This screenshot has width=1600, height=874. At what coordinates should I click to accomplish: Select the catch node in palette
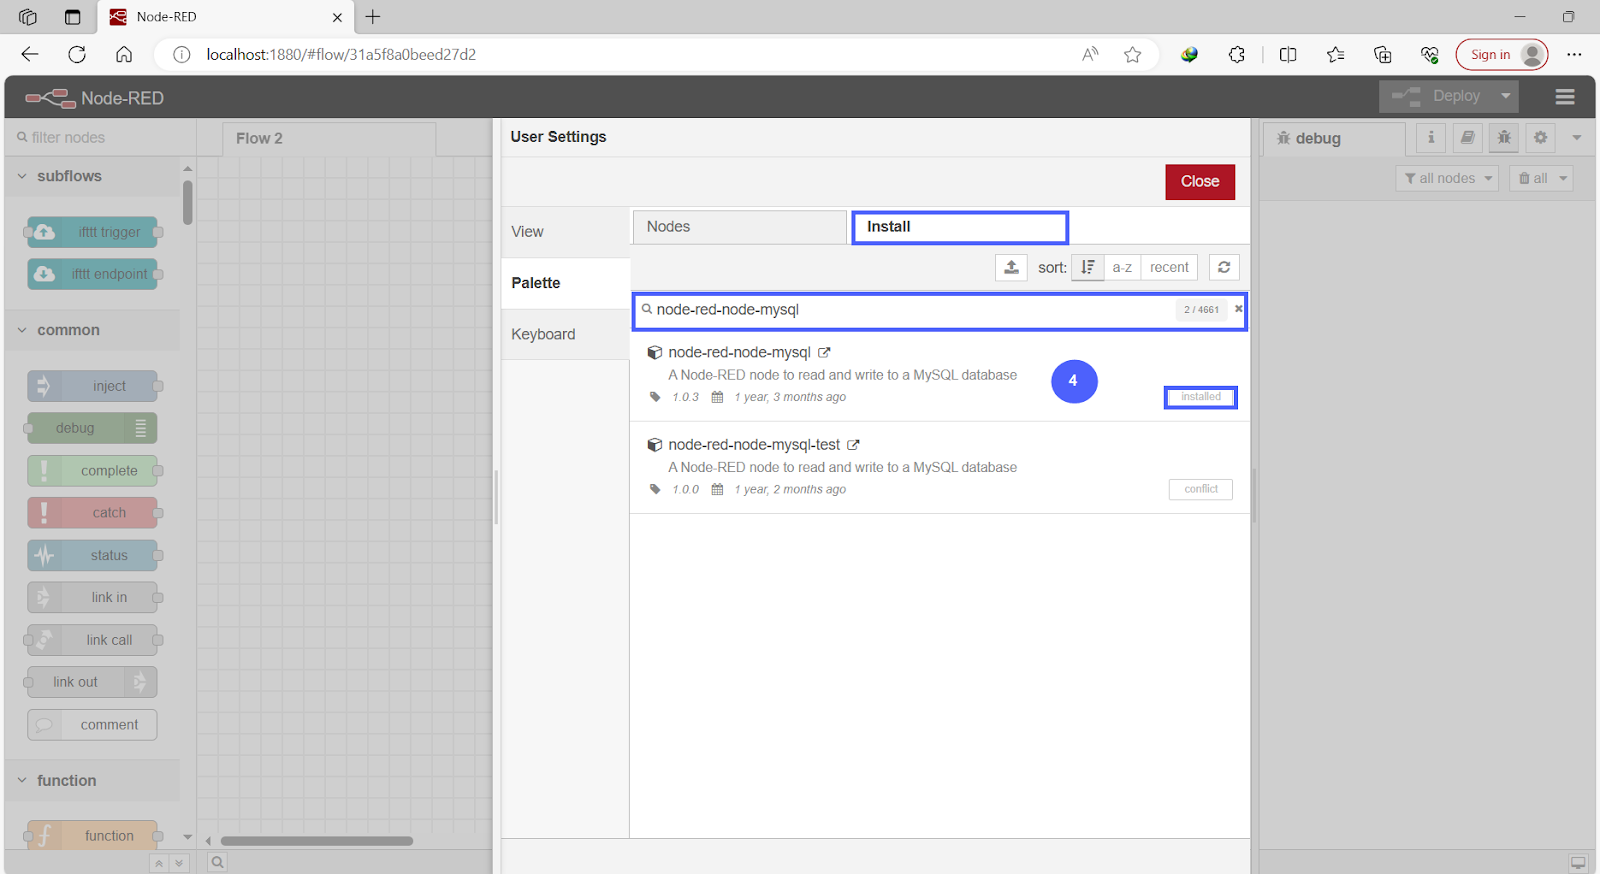pyautogui.click(x=93, y=513)
